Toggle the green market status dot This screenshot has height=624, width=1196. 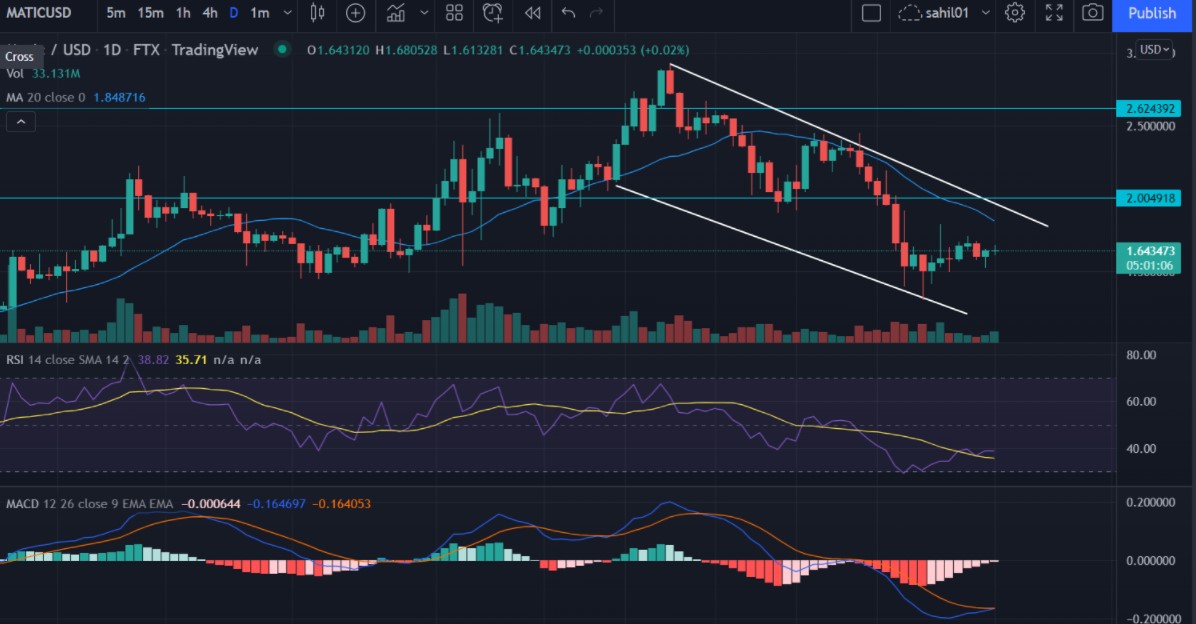pyautogui.click(x=283, y=50)
